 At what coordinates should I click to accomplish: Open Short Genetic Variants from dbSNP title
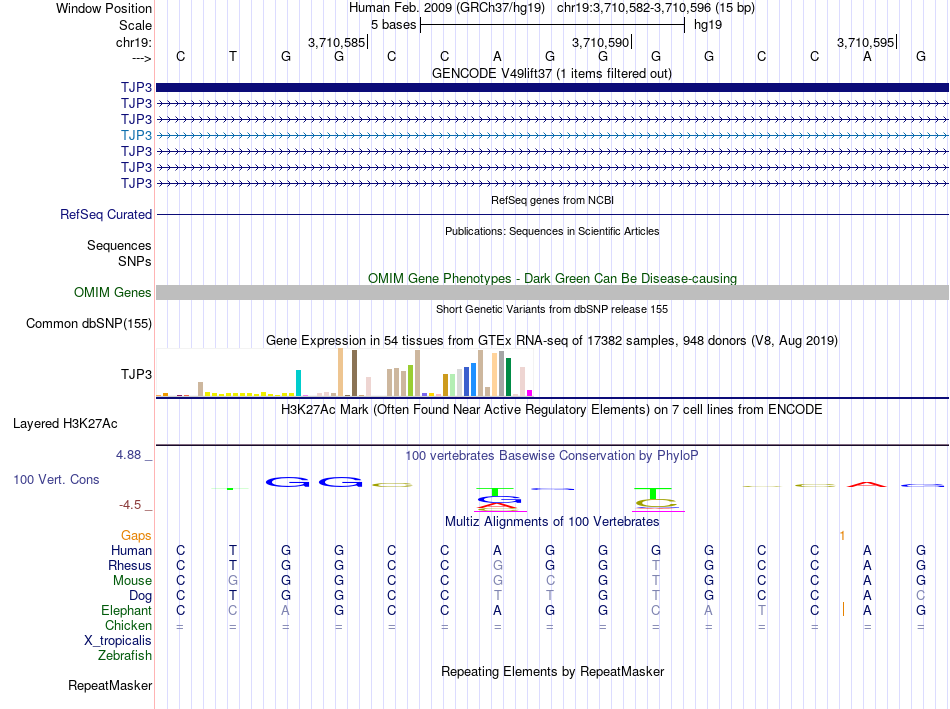[552, 309]
